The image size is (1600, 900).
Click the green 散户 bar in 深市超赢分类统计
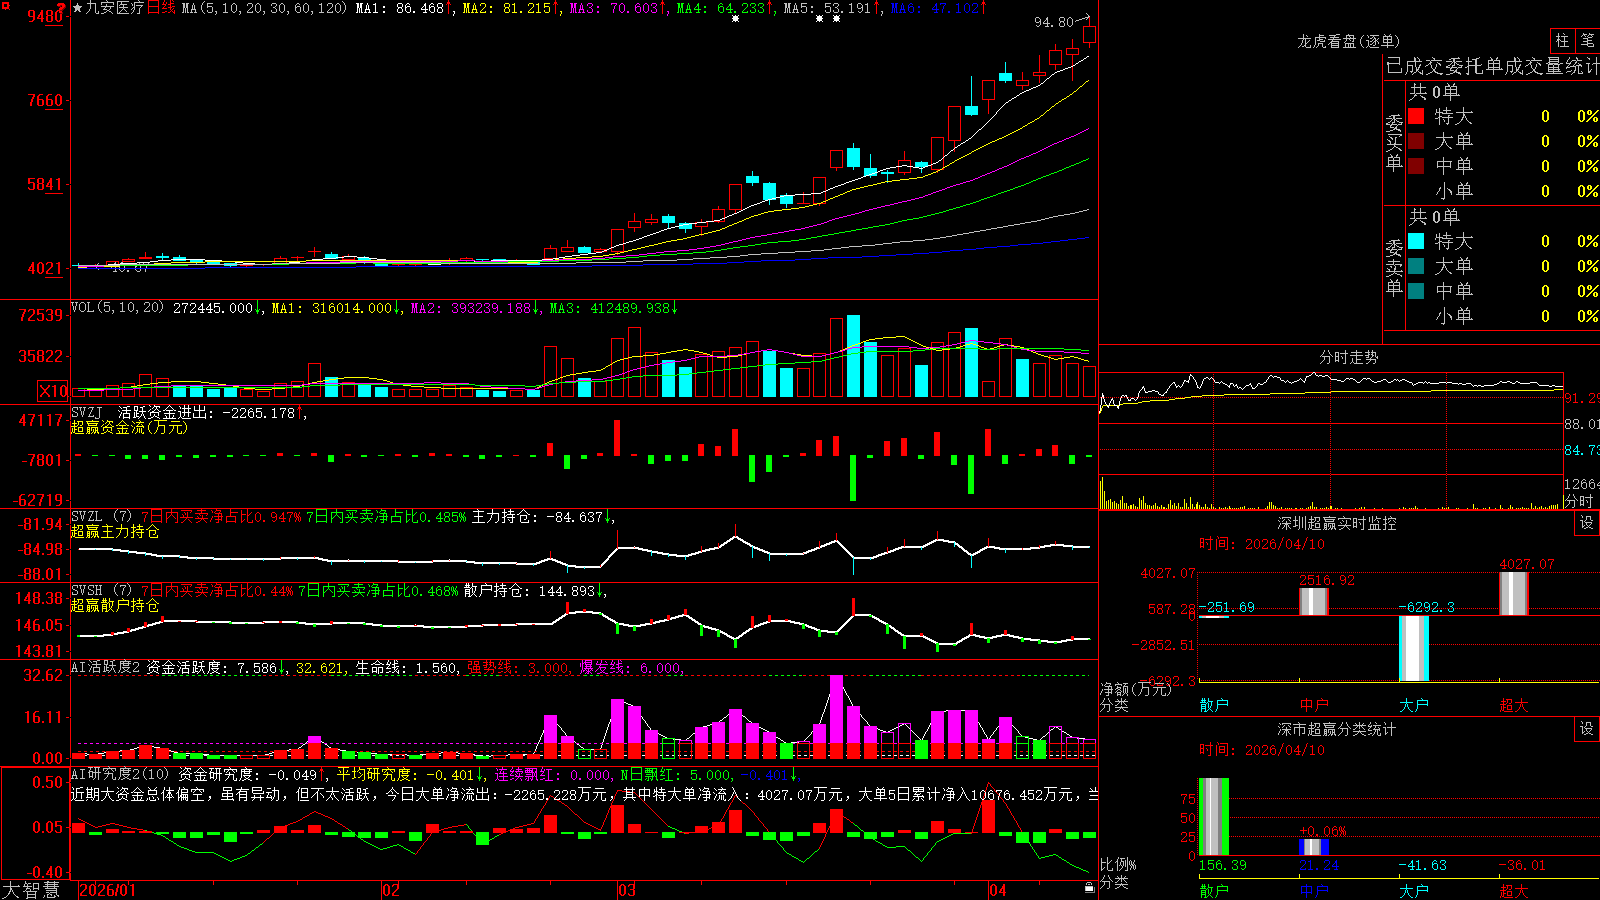tap(1214, 816)
